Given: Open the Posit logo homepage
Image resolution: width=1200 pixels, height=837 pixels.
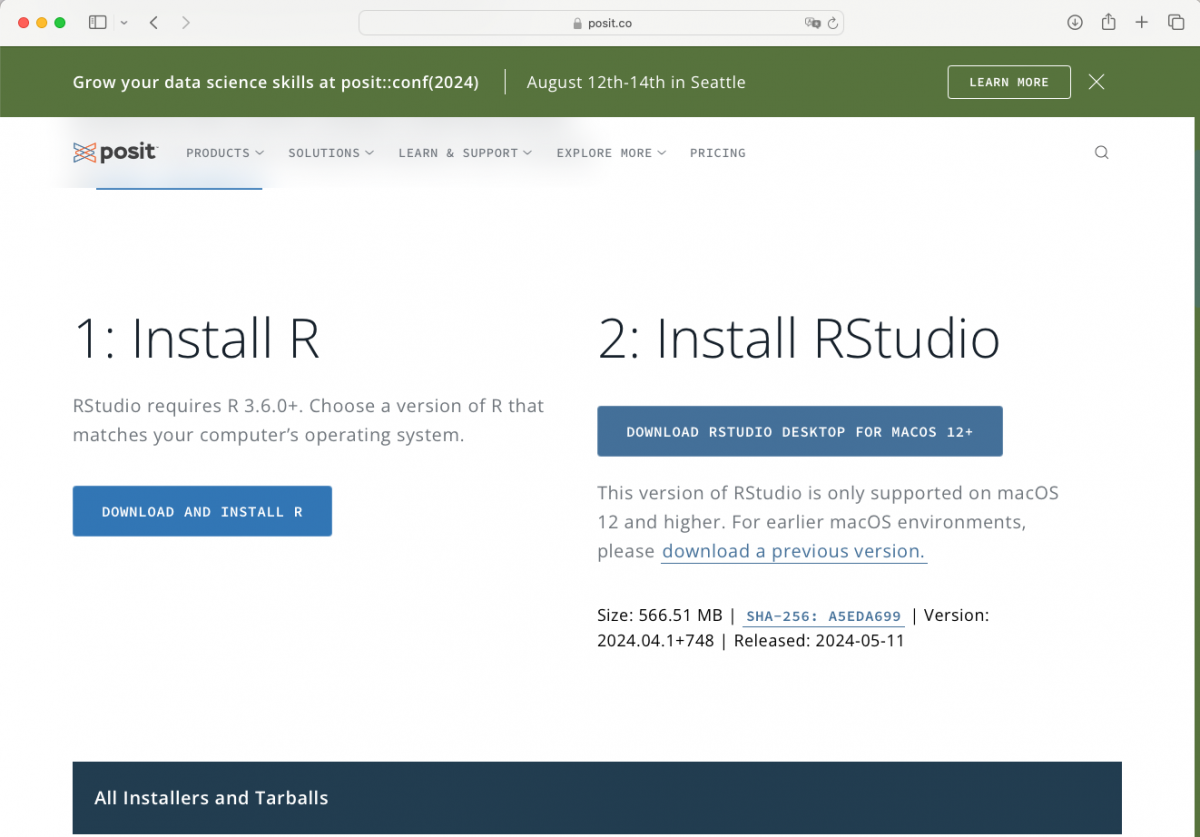Looking at the screenshot, I should (115, 152).
